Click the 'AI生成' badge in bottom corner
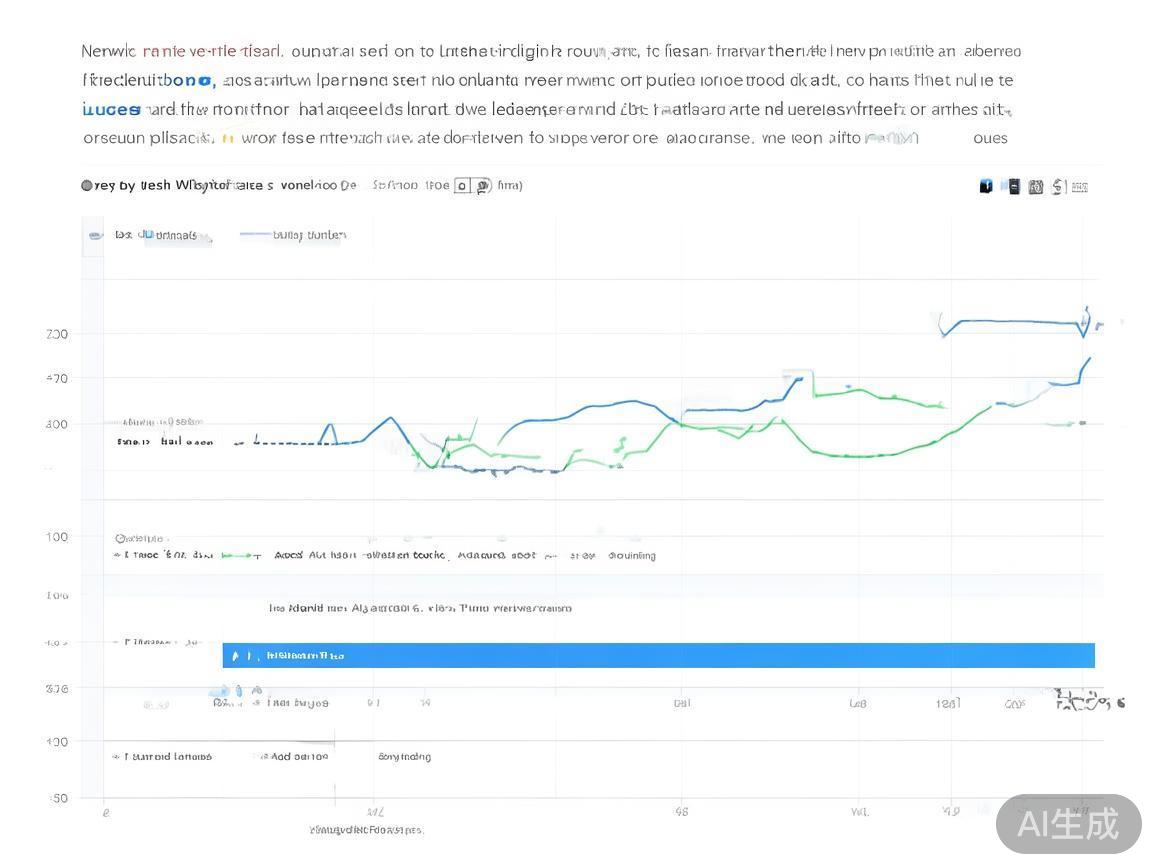The image size is (1152, 864). tap(1068, 824)
